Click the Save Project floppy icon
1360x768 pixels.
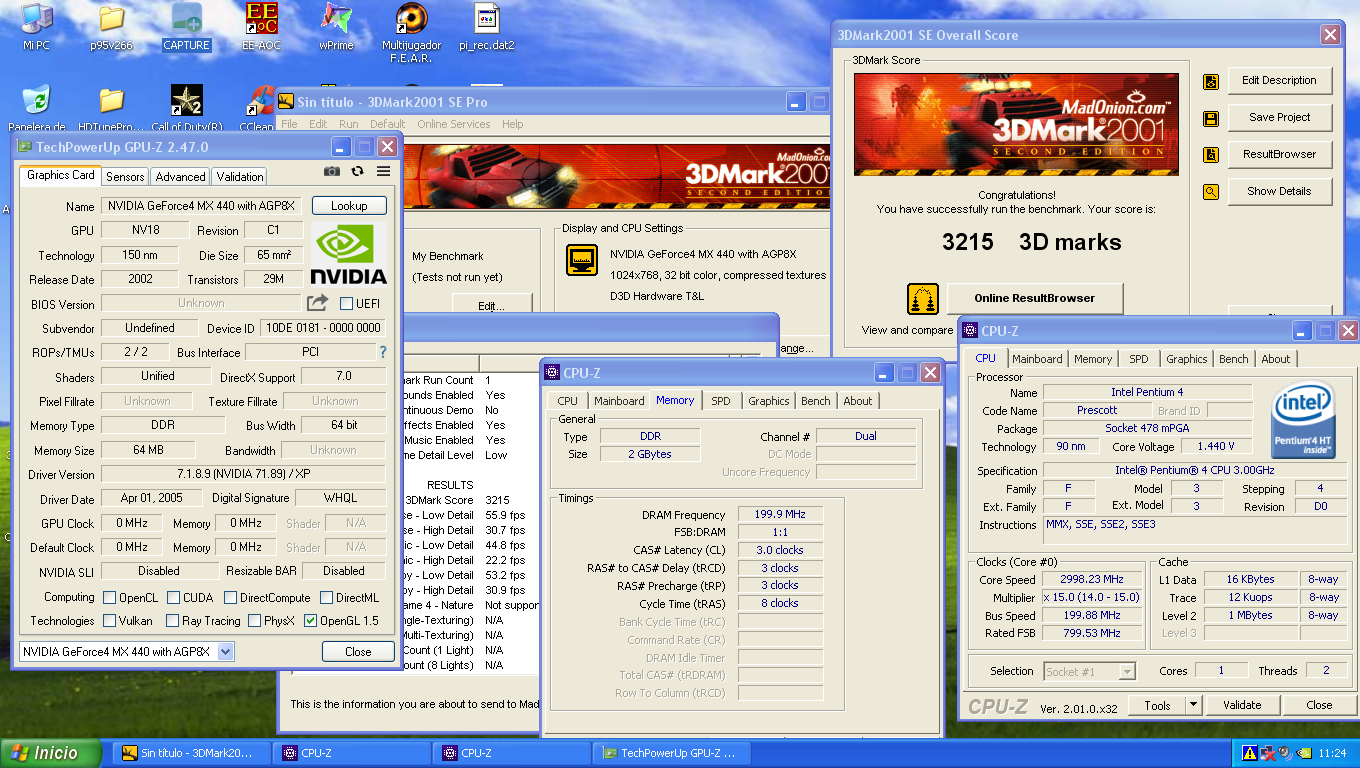1211,118
